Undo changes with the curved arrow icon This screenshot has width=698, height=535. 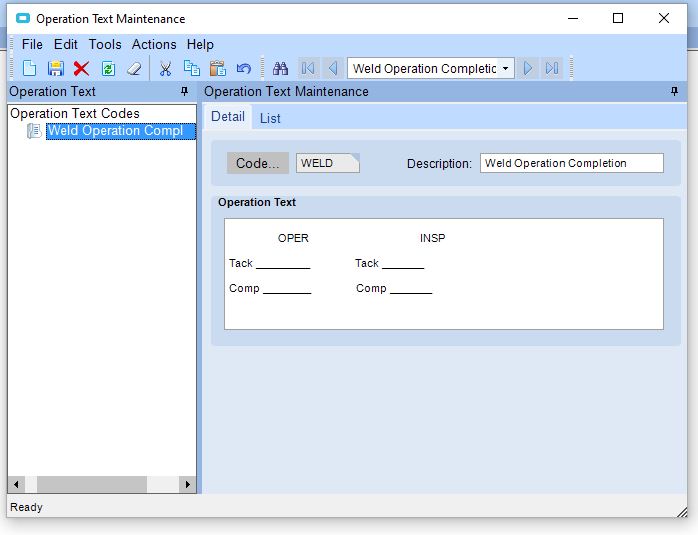[x=244, y=69]
